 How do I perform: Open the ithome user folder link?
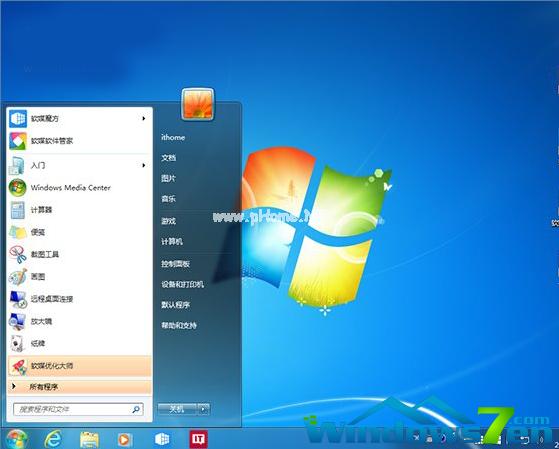[x=173, y=137]
